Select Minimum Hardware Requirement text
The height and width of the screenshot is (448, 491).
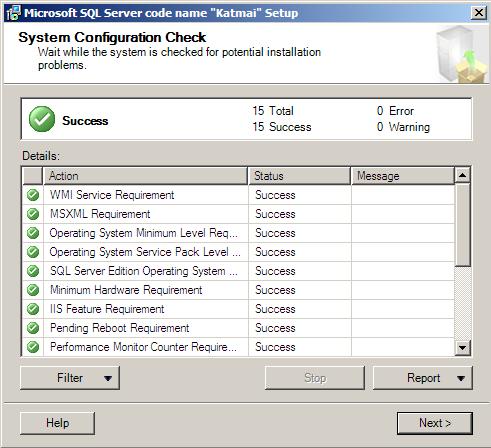(126, 290)
